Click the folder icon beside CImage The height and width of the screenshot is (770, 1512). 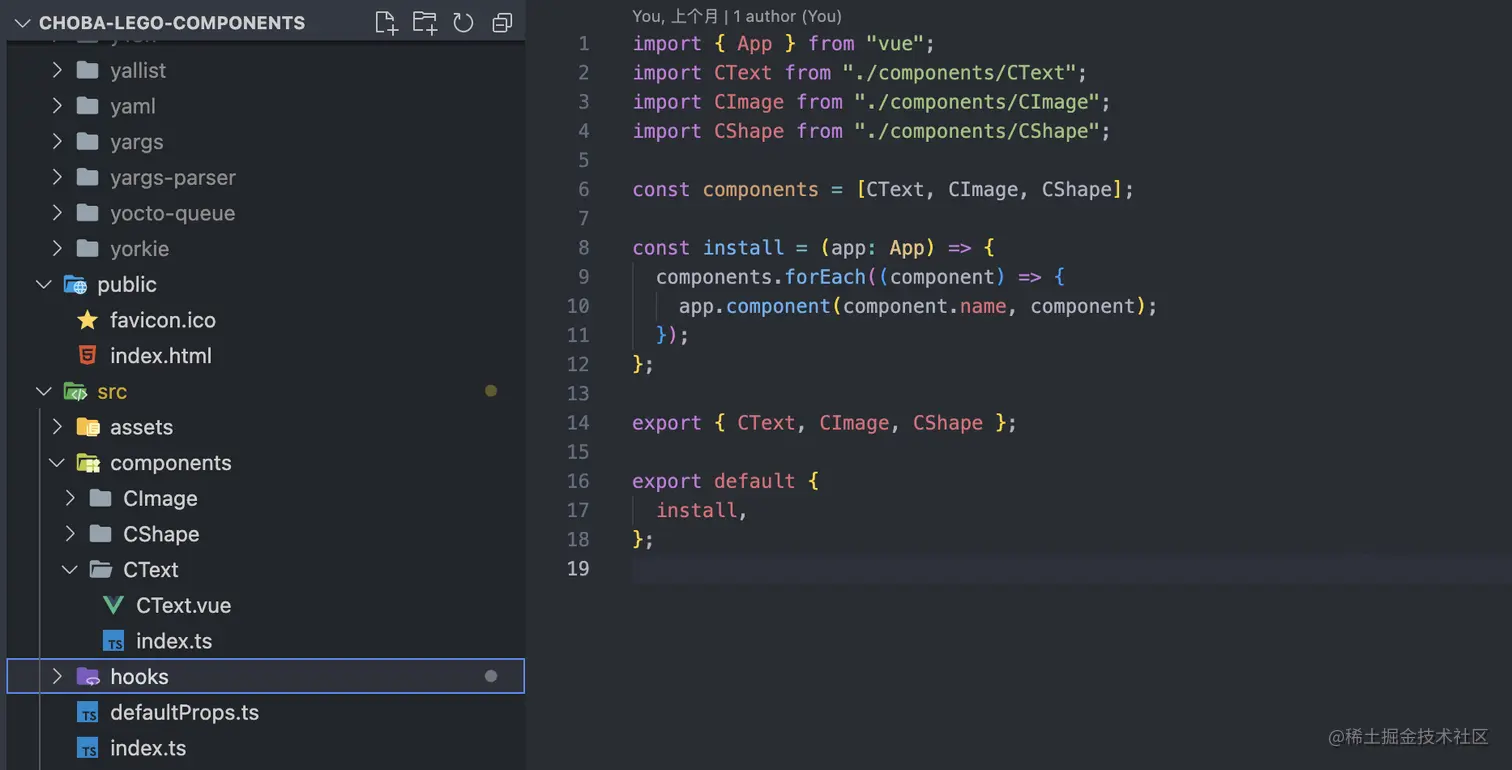point(101,498)
